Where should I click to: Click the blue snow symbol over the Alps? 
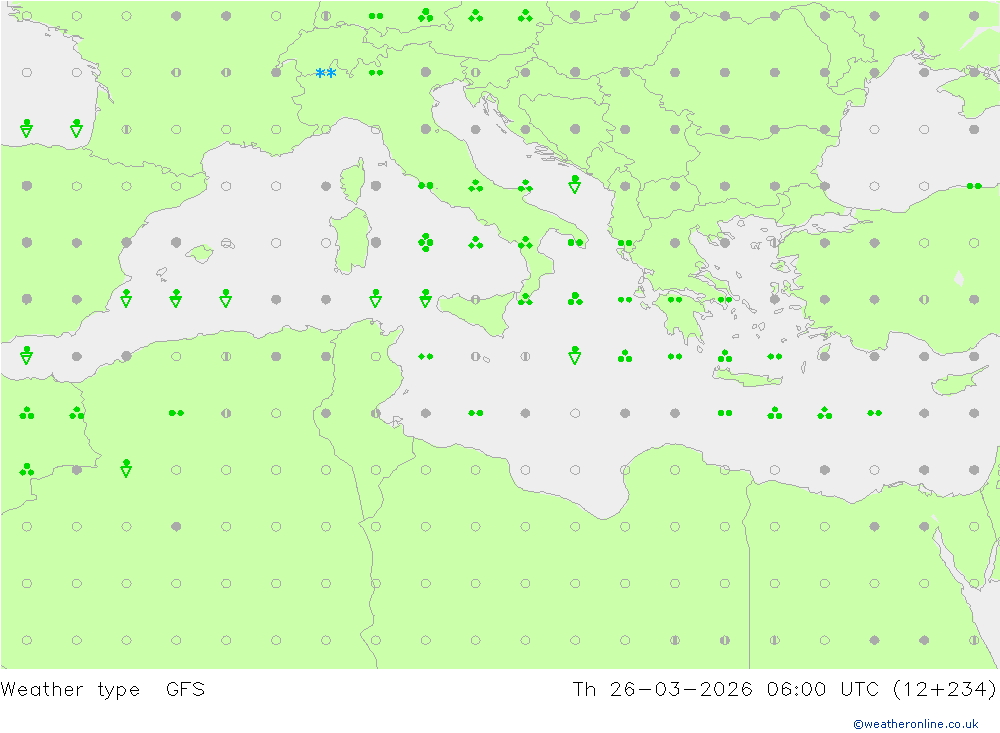click(x=325, y=73)
